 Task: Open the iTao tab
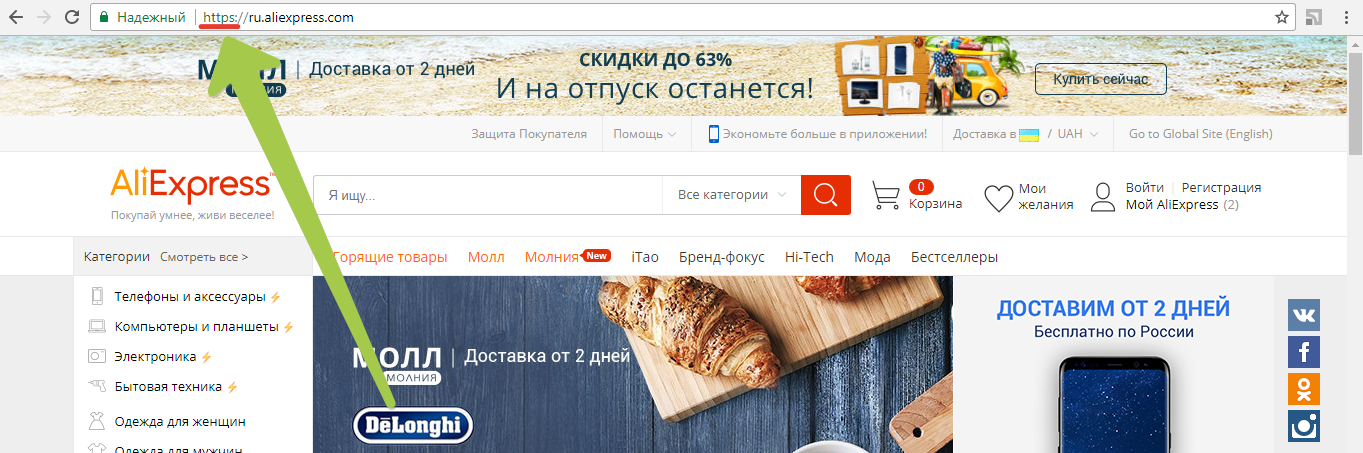tap(645, 257)
